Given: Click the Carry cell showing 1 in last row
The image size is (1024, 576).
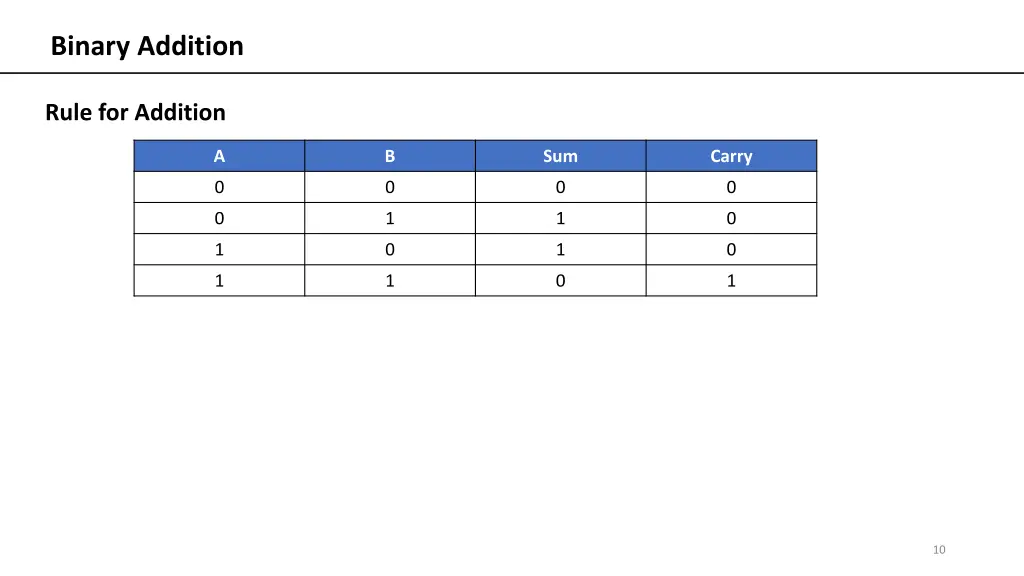Looking at the screenshot, I should [x=731, y=281].
